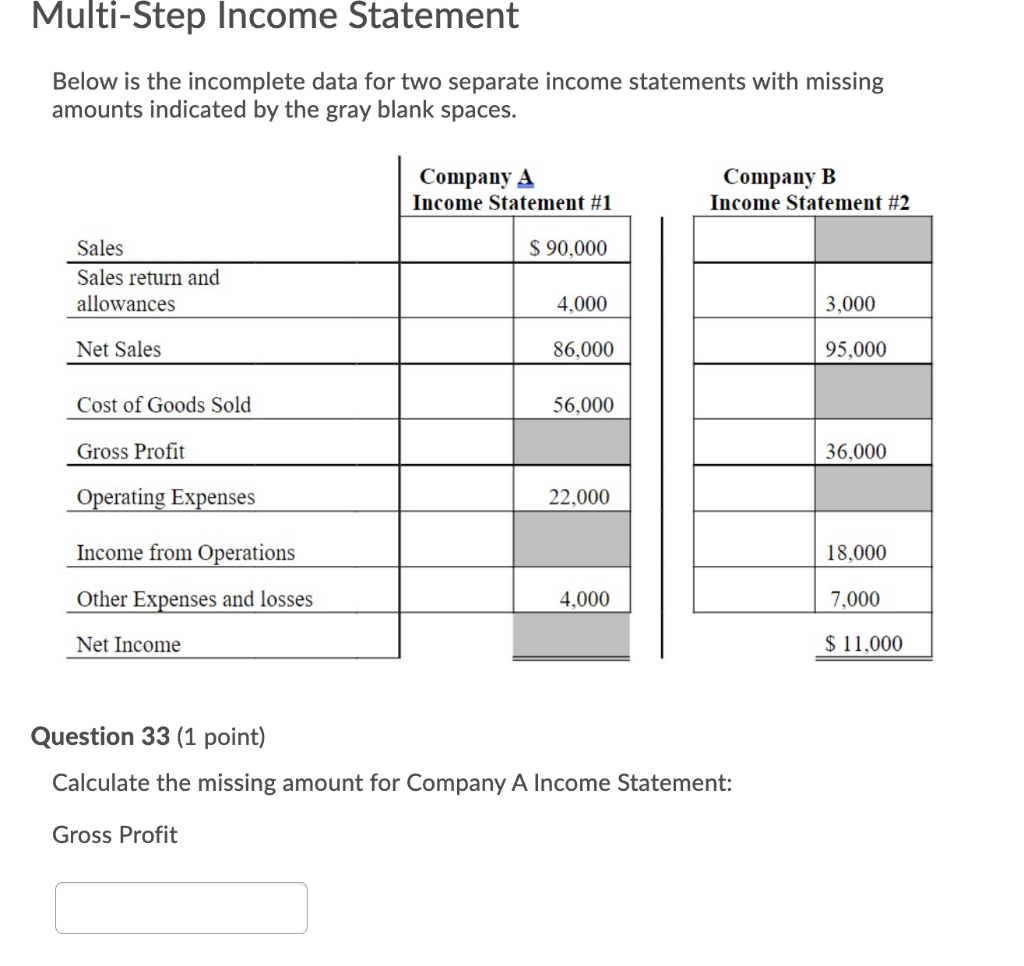Image resolution: width=1024 pixels, height=966 pixels.
Task: Click the gray Cost of Goods Sold cell for Company B
Action: [872, 390]
